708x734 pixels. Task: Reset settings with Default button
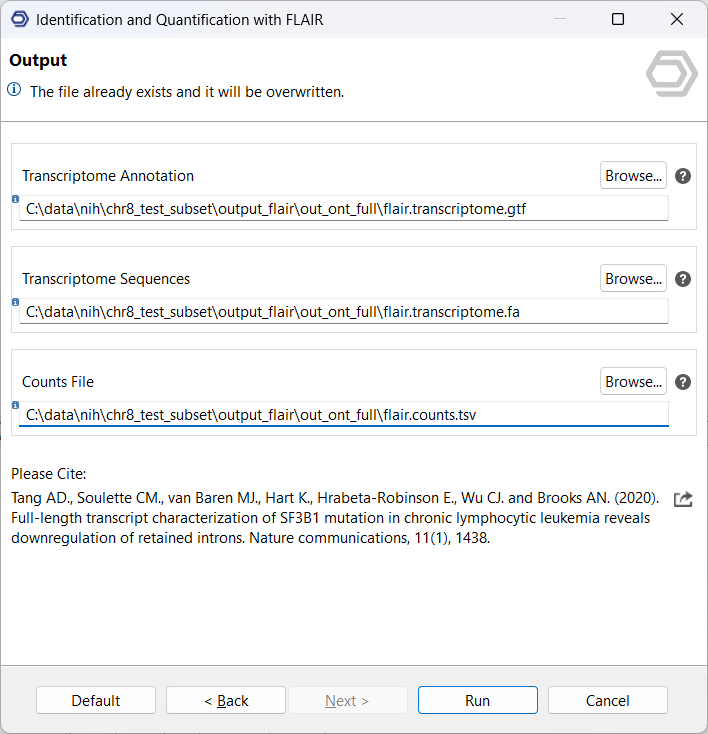(x=96, y=700)
